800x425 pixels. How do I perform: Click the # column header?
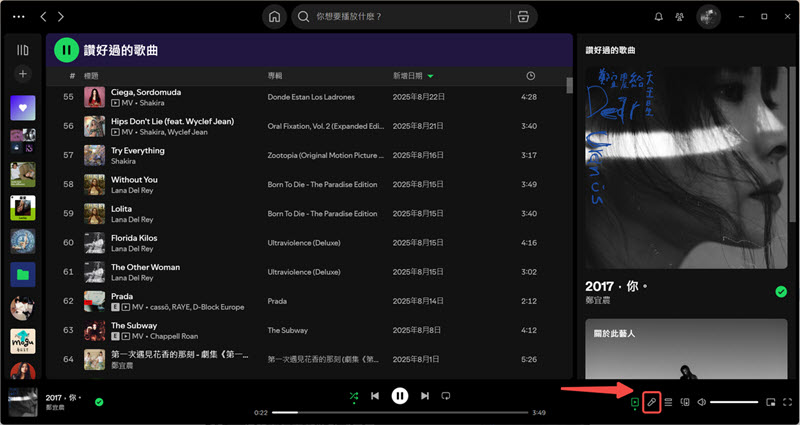(72, 76)
